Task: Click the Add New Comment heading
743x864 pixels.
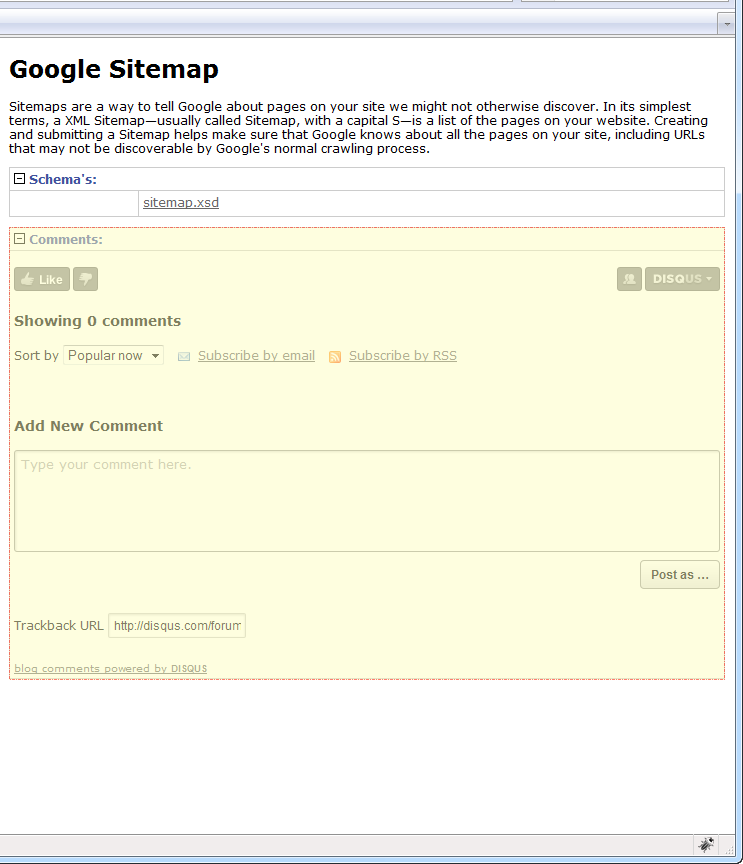Action: [89, 426]
